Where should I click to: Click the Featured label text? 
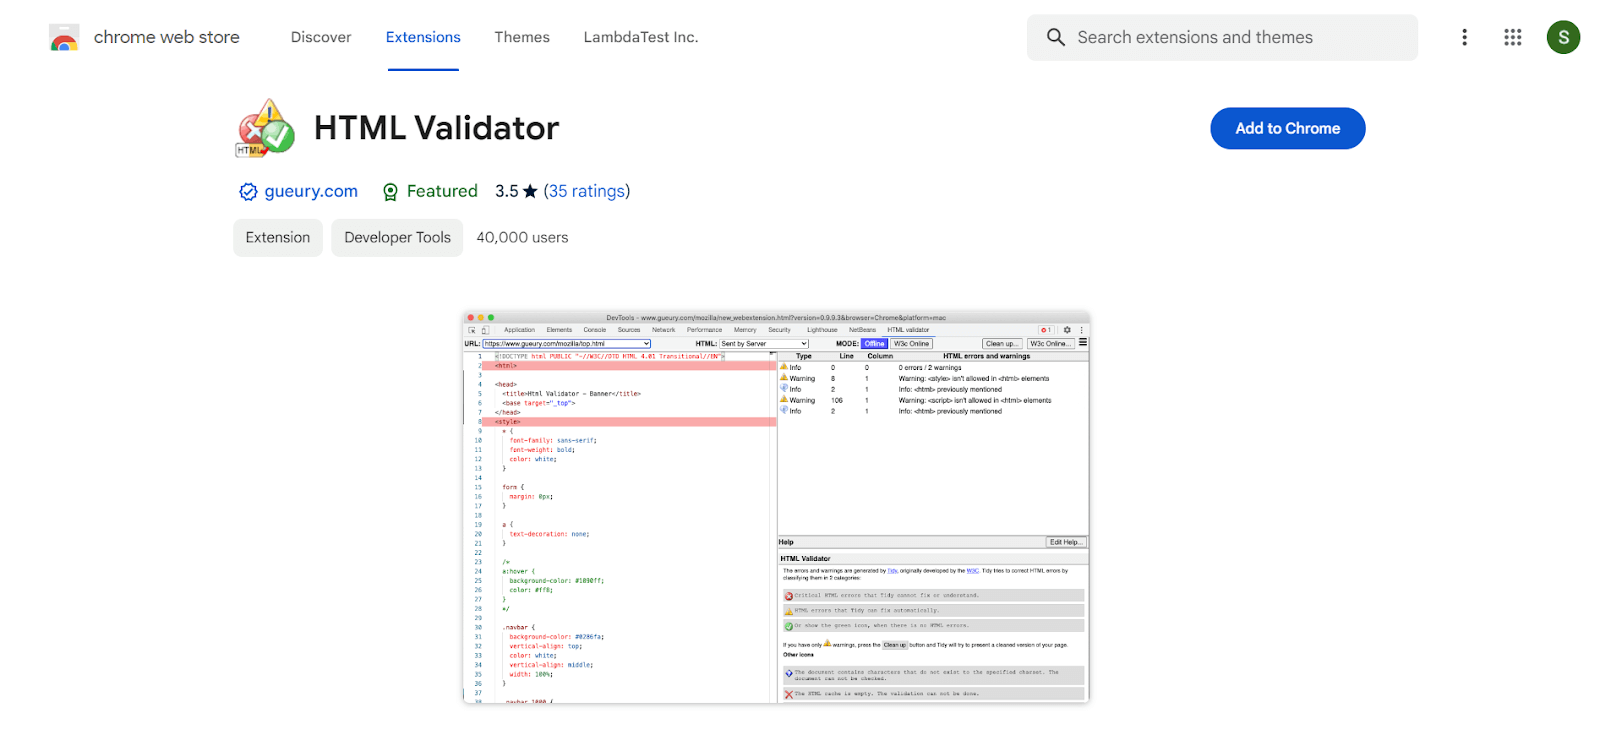[442, 191]
